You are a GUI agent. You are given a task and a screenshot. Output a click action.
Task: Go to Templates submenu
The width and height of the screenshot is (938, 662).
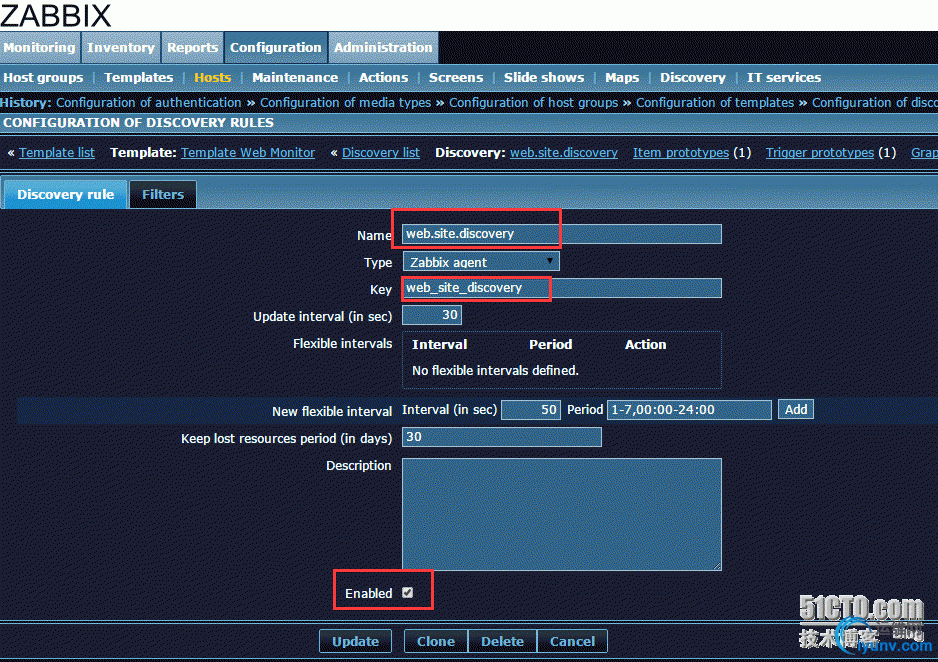click(x=138, y=78)
